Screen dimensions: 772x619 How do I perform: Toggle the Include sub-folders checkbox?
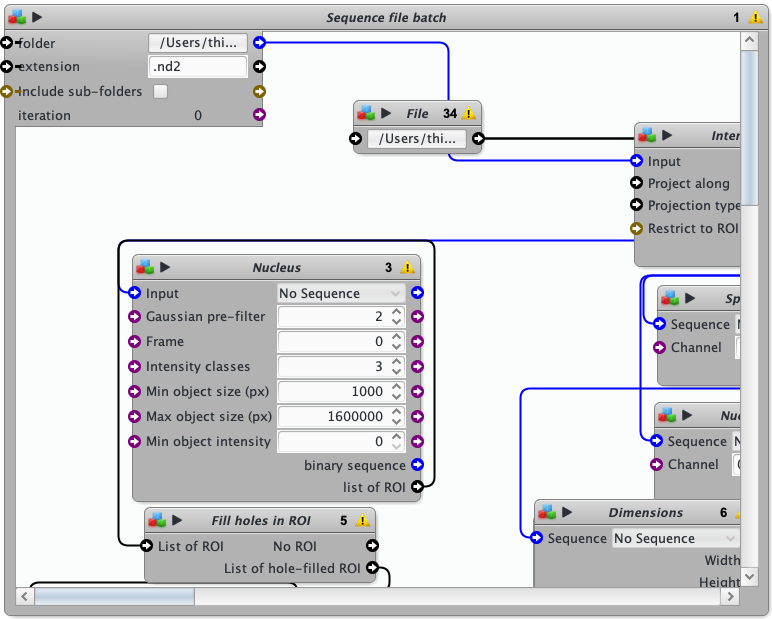pos(160,92)
